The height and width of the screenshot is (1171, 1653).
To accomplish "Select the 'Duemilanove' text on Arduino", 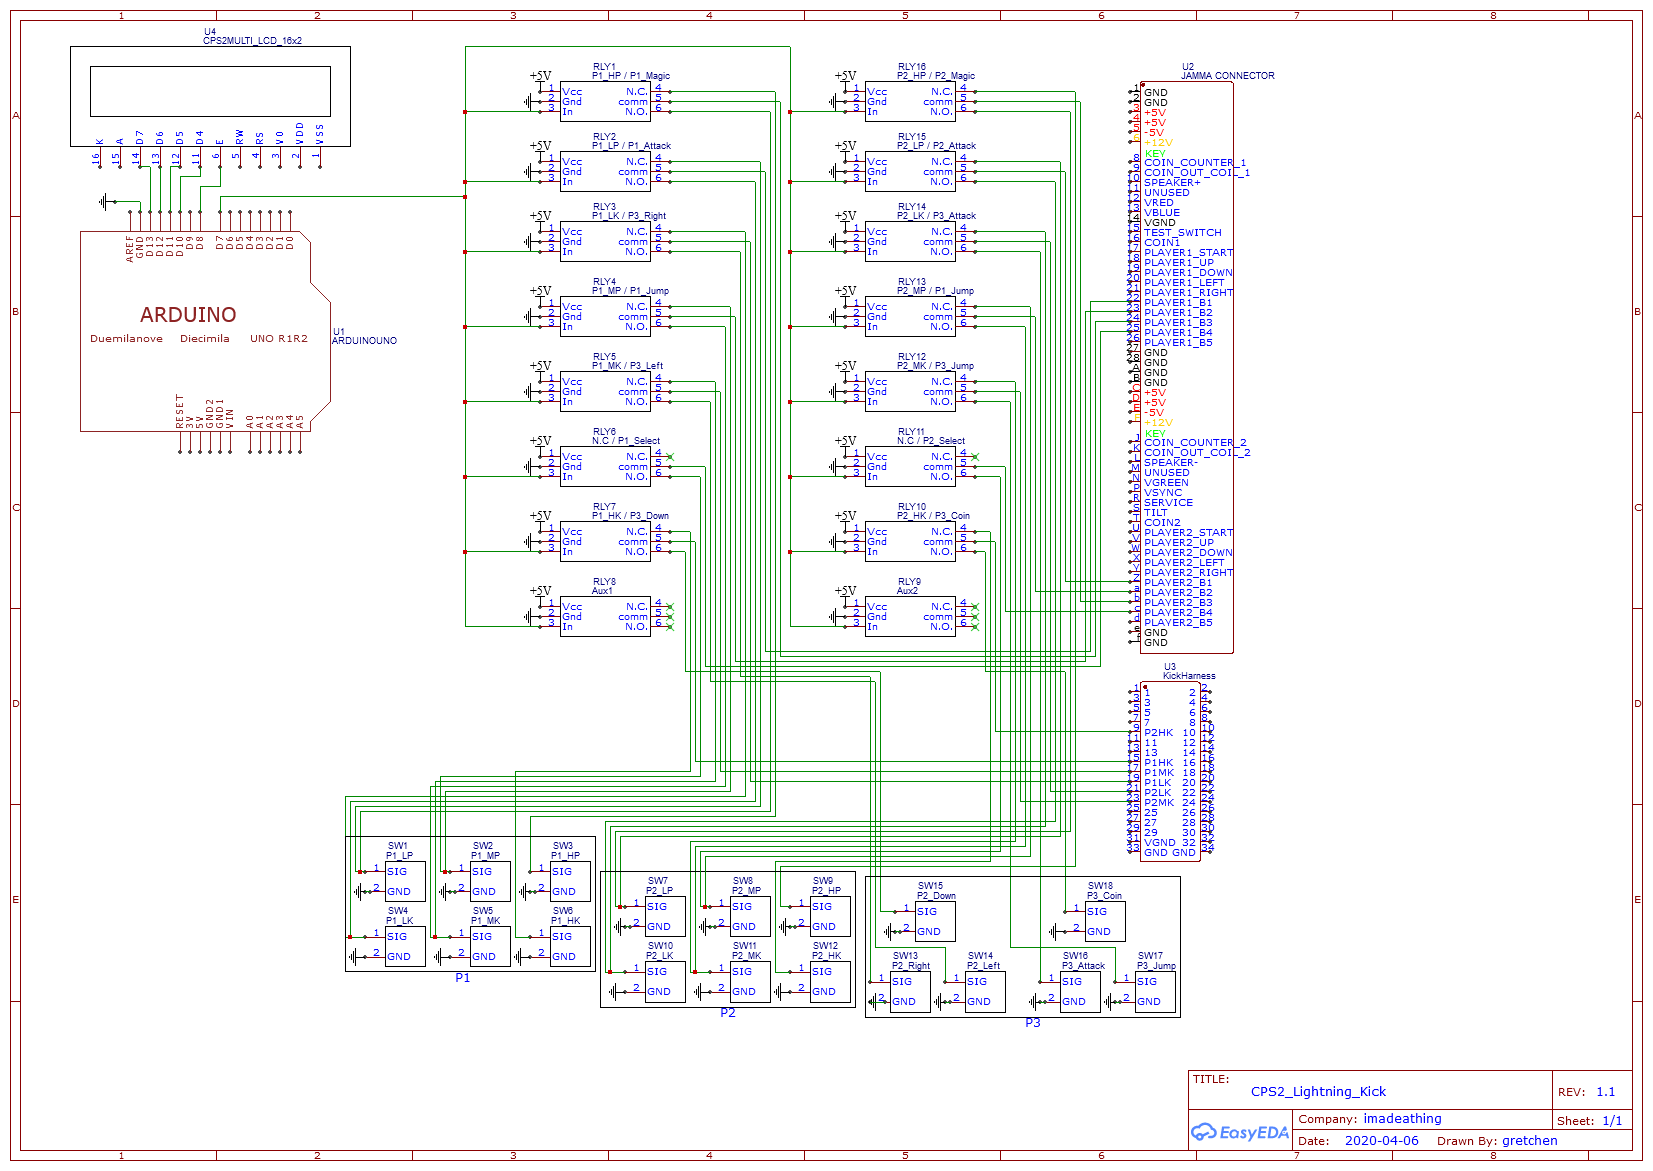I will click(x=126, y=339).
